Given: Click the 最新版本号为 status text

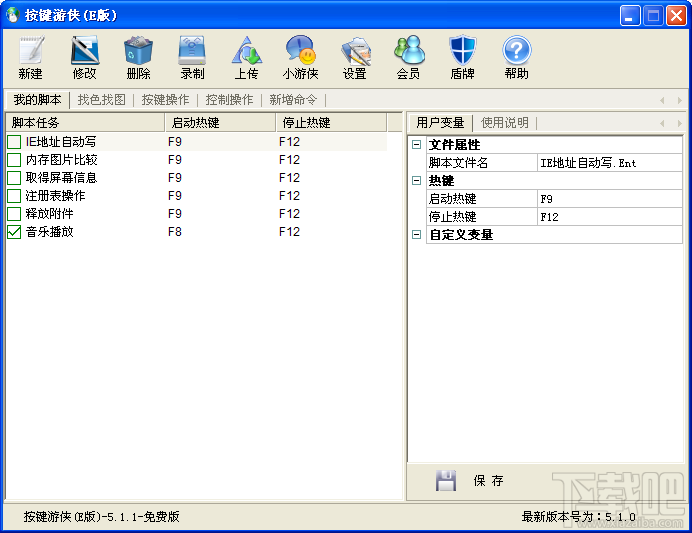Looking at the screenshot, I should point(579,517).
